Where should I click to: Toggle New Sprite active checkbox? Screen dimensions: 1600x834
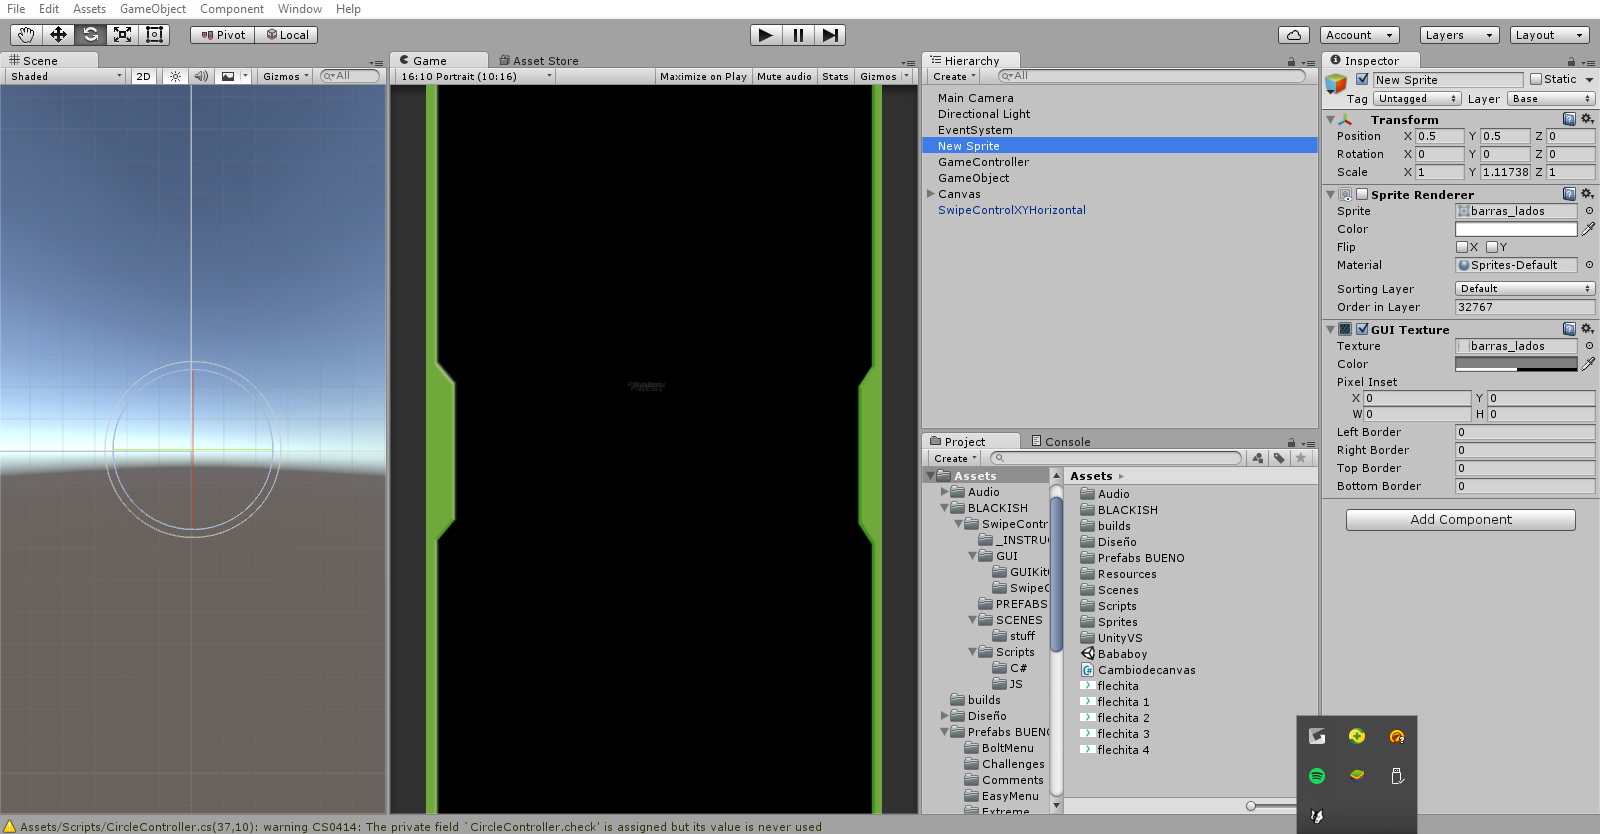pyautogui.click(x=1362, y=79)
